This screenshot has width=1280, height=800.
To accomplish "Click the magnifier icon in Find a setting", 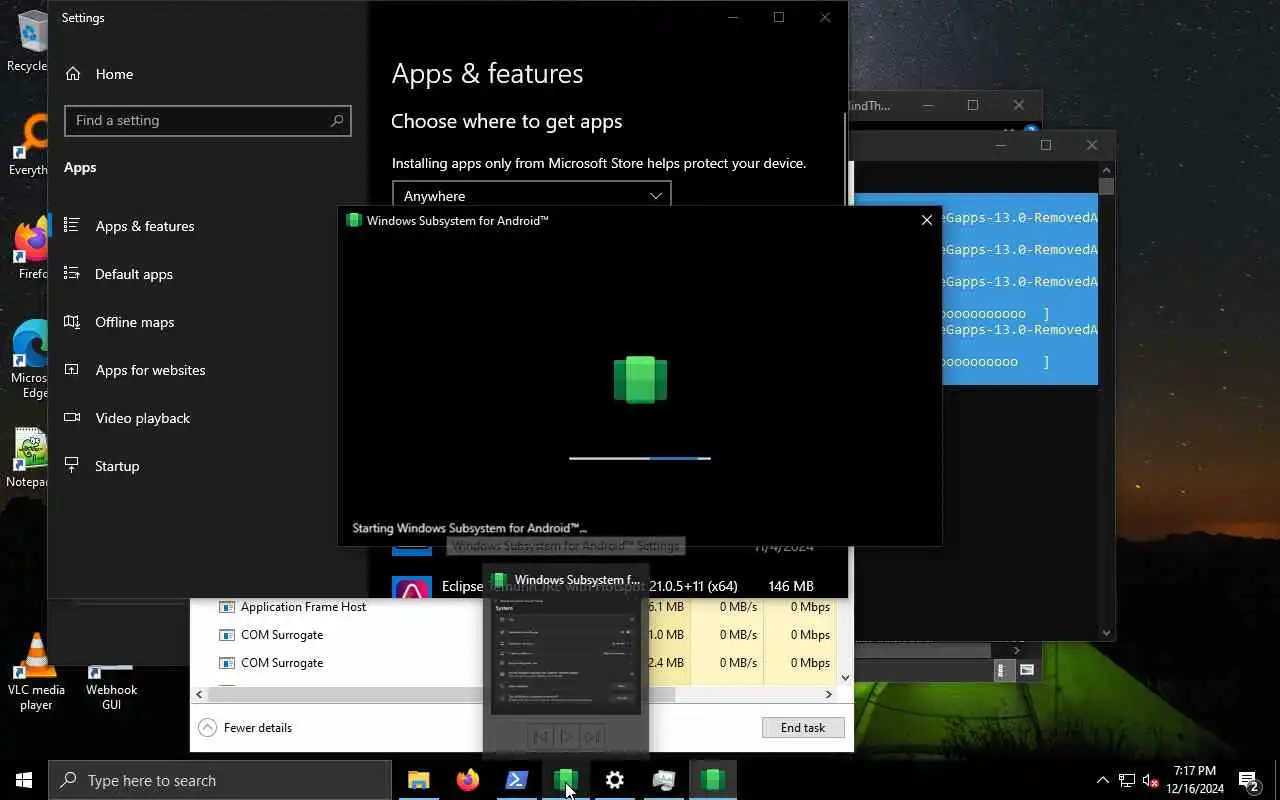I will (337, 120).
